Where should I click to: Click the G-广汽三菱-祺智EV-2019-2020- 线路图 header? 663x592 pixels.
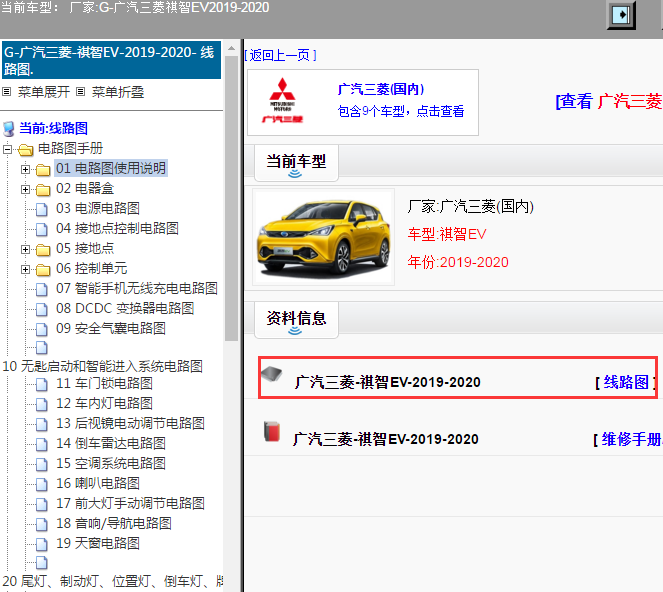pos(111,60)
